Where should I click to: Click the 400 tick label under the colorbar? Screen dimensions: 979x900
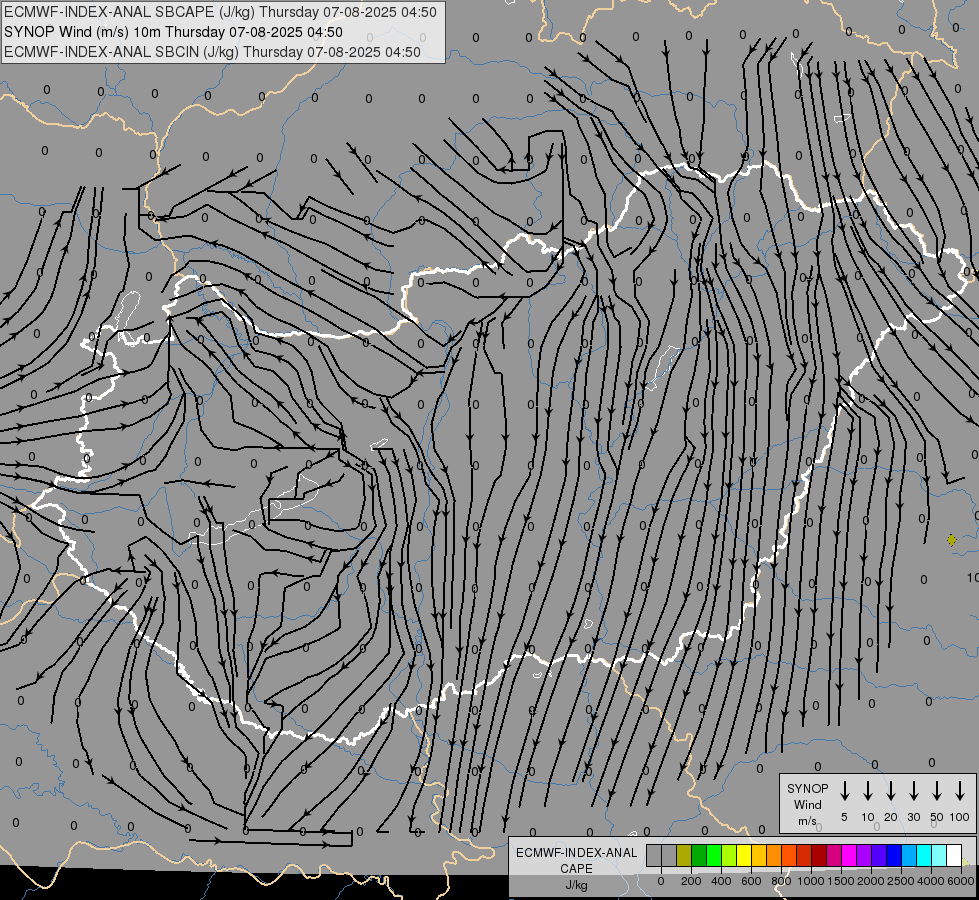[x=721, y=881]
